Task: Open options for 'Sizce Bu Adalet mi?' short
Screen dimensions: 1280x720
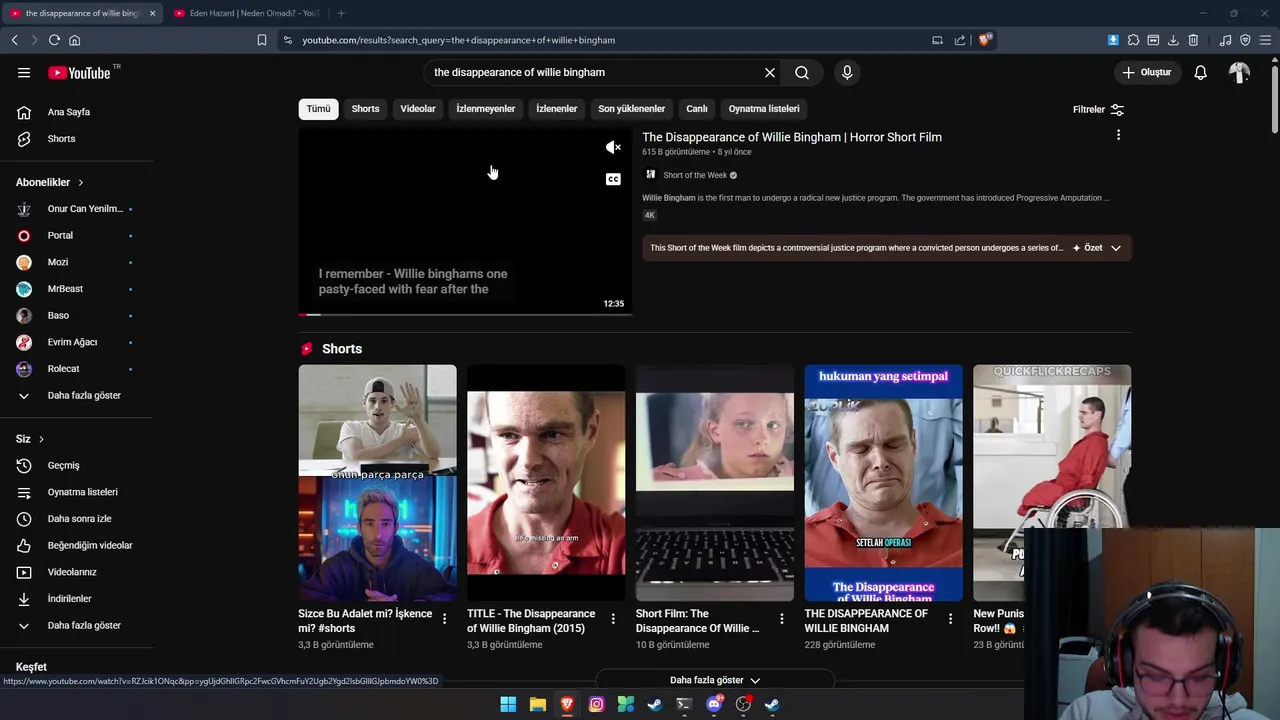Action: (444, 619)
